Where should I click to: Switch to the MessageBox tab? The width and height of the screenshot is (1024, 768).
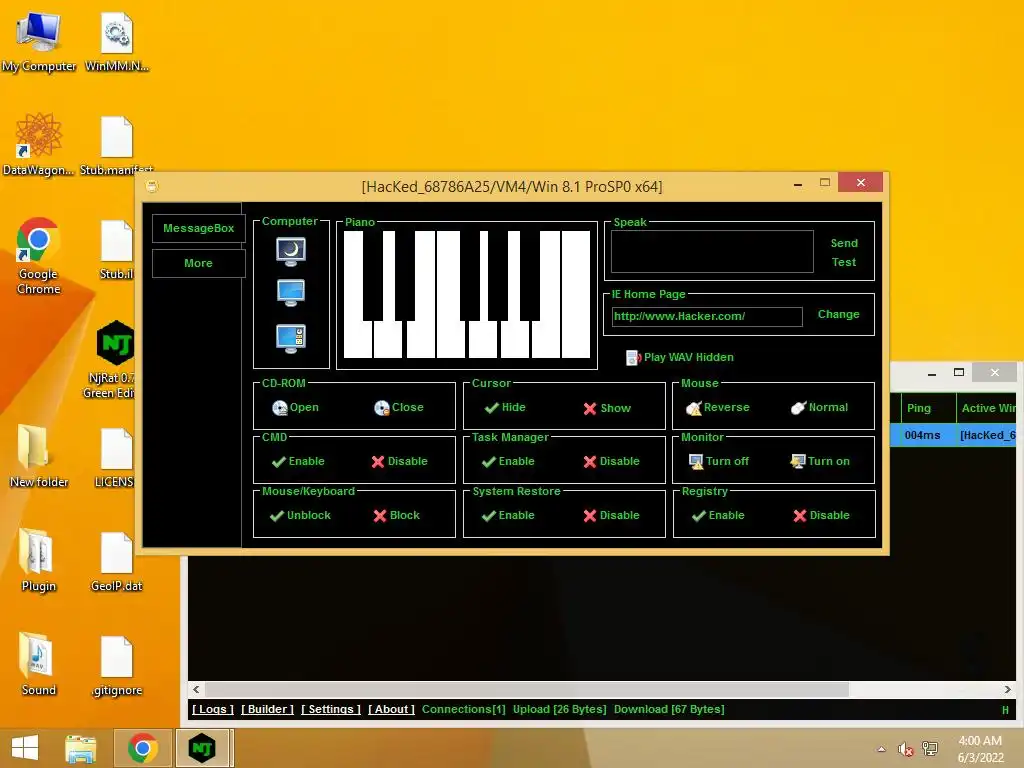(199, 228)
